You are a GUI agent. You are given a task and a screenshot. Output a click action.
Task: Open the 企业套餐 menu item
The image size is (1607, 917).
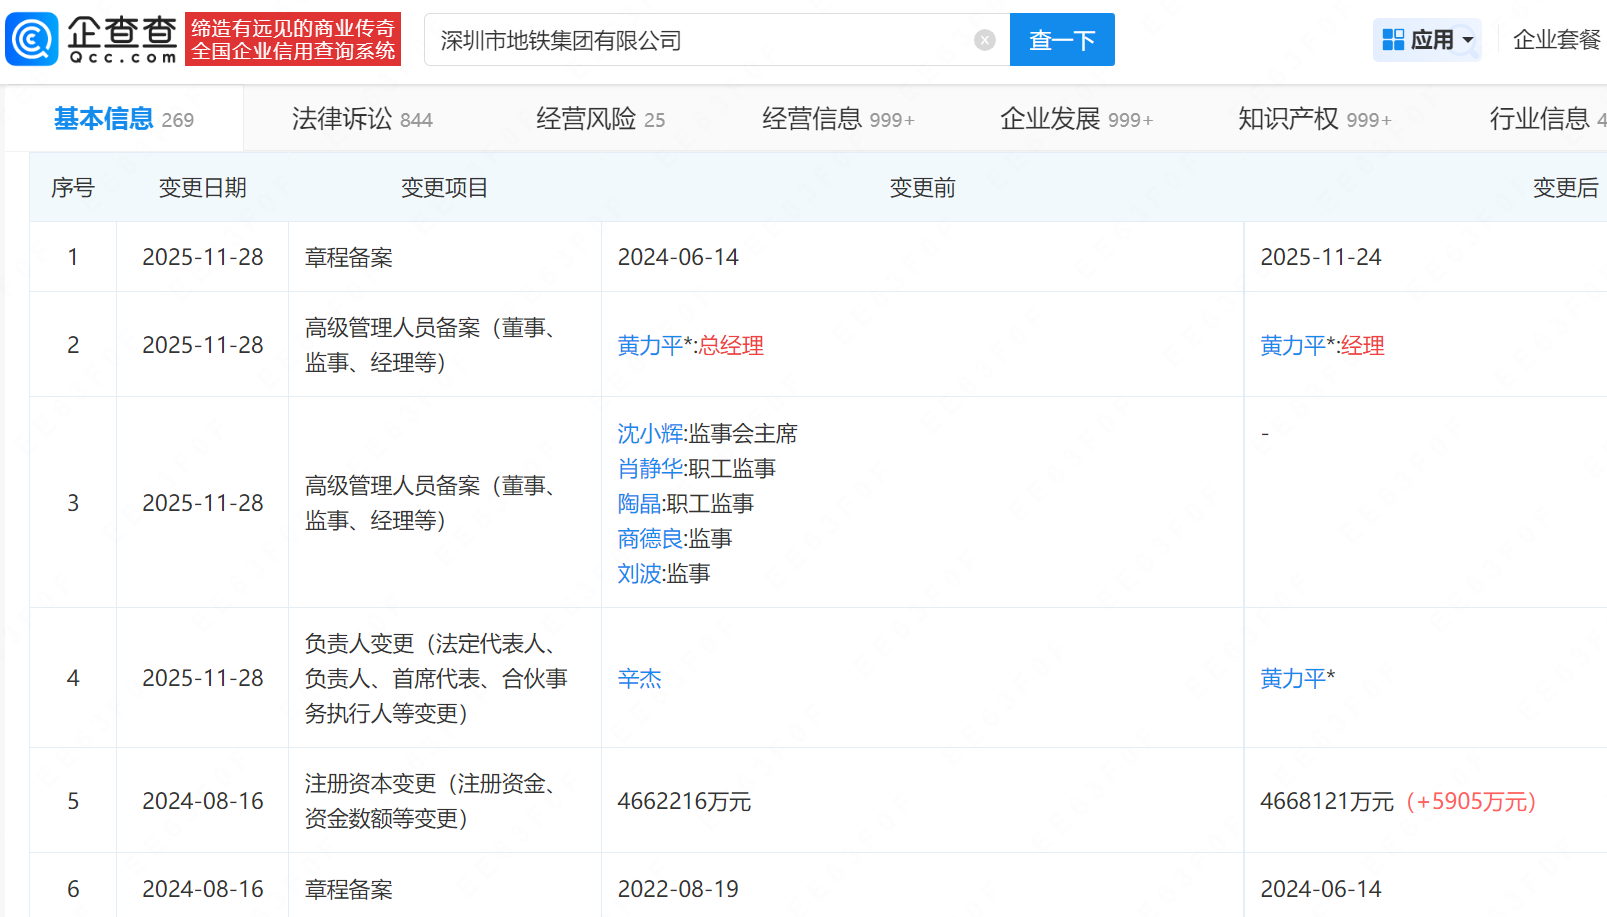click(x=1556, y=39)
